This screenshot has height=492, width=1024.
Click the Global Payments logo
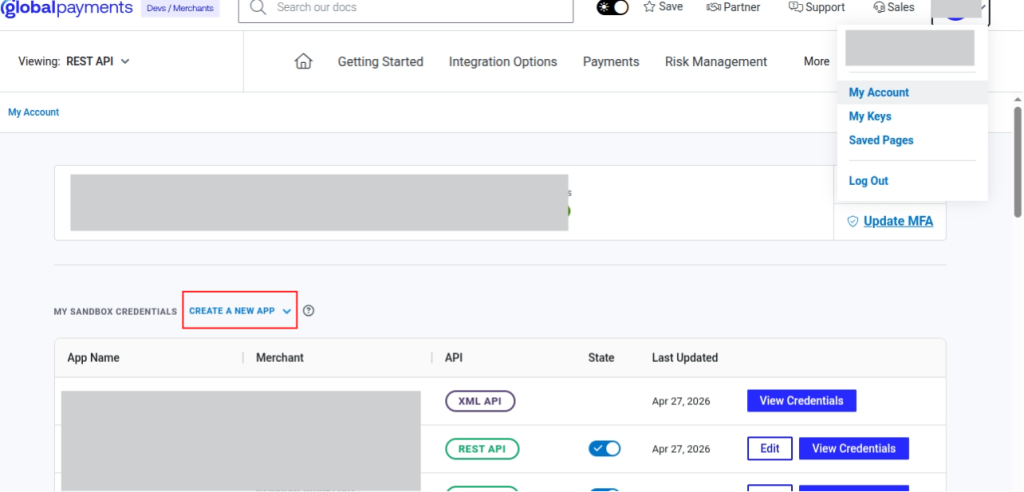pyautogui.click(x=67, y=8)
